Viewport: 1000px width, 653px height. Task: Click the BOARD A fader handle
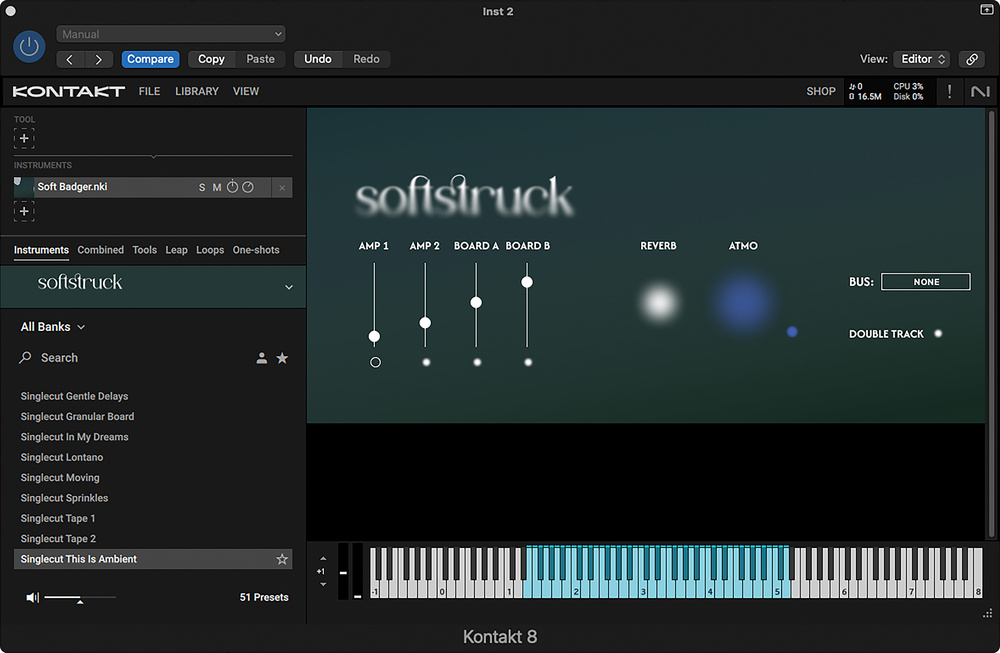[476, 302]
